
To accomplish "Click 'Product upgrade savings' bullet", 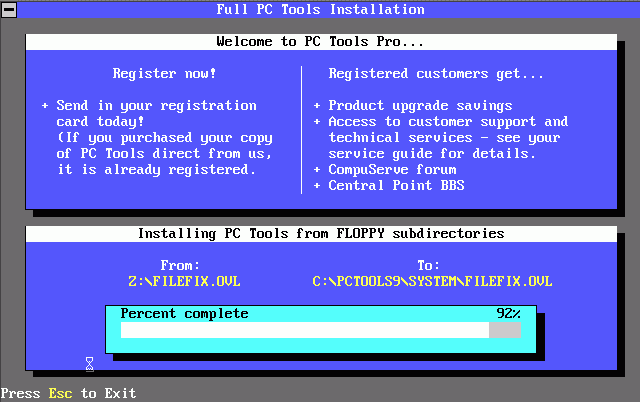I will (x=420, y=106).
